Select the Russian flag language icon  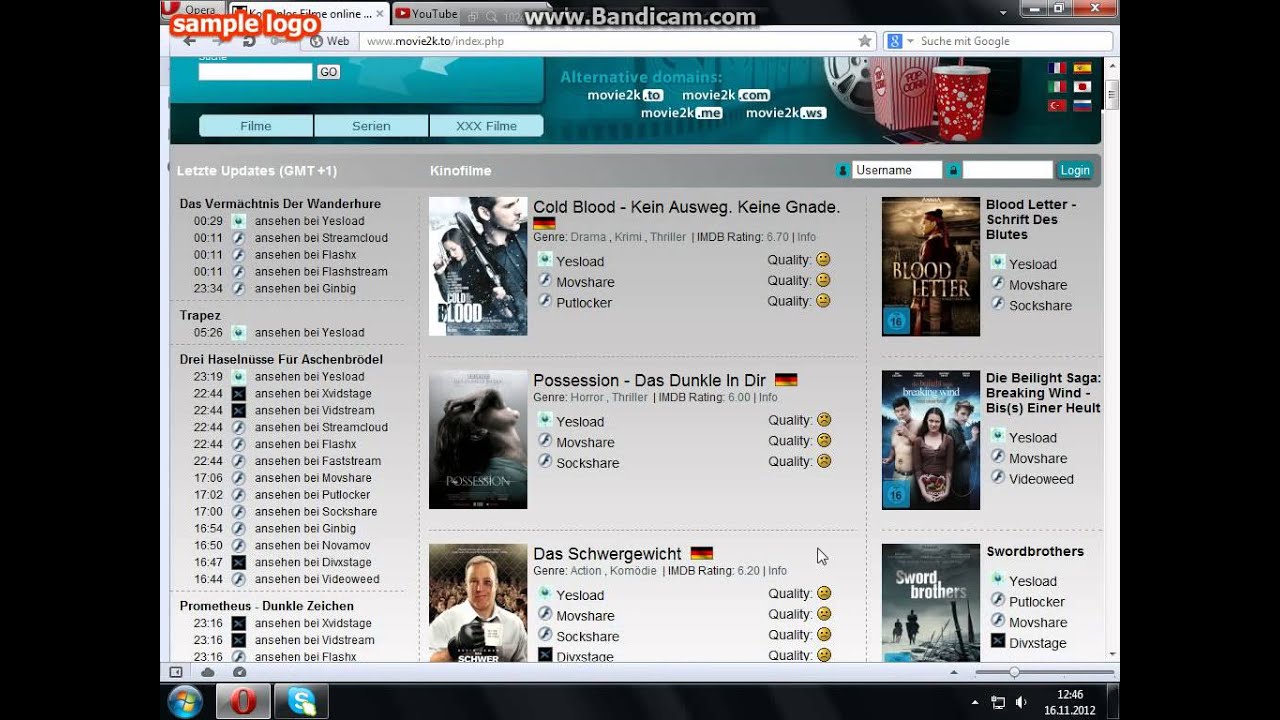click(1082, 105)
